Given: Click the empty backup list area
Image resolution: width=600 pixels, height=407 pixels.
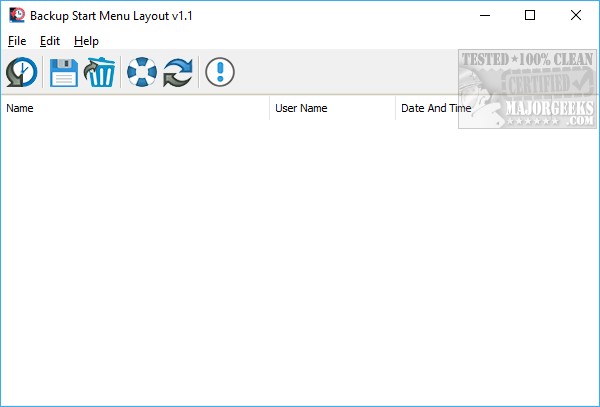Looking at the screenshot, I should click(x=300, y=260).
